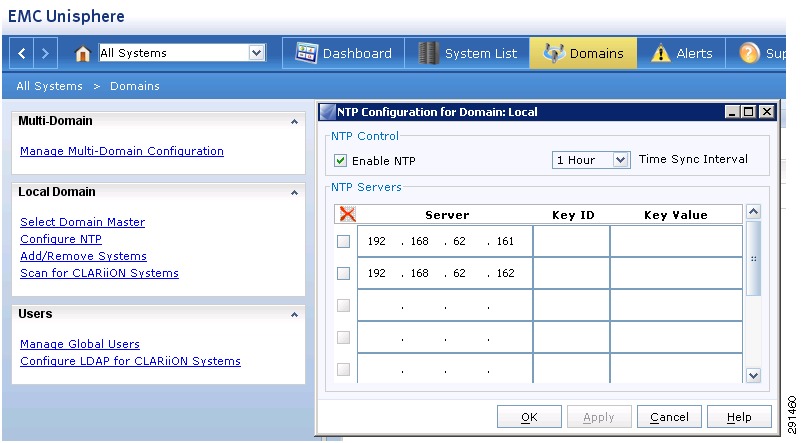
Task: Click Key Value cell for 192.168.62.161
Action: [x=676, y=241]
